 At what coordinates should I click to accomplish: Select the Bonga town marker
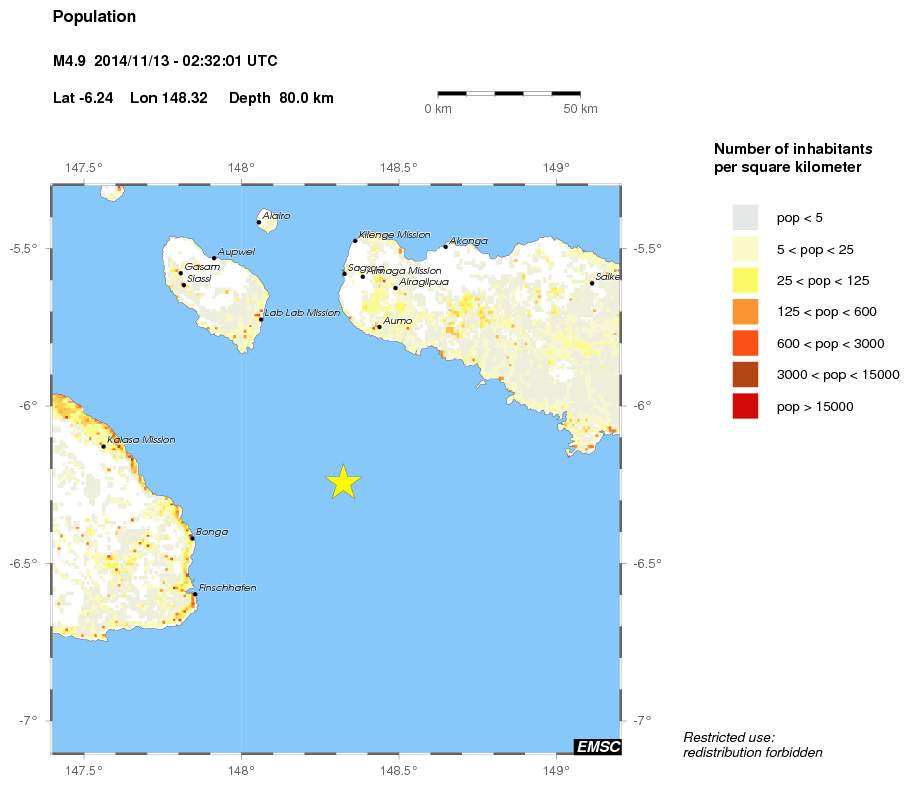click(192, 538)
